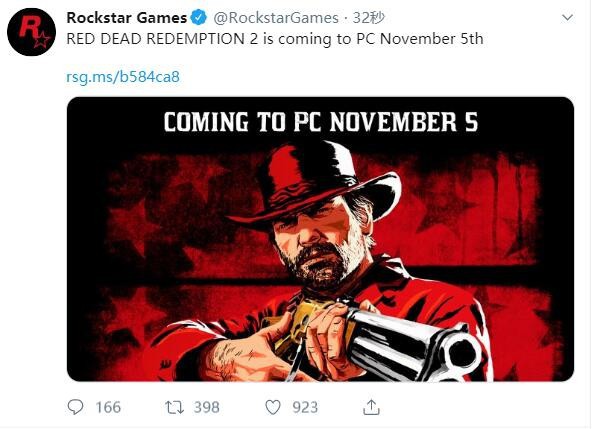Viewport: 599px width, 429px height.
Task: Click the COMING TO PC NOVEMBER 5 banner
Action: click(321, 122)
